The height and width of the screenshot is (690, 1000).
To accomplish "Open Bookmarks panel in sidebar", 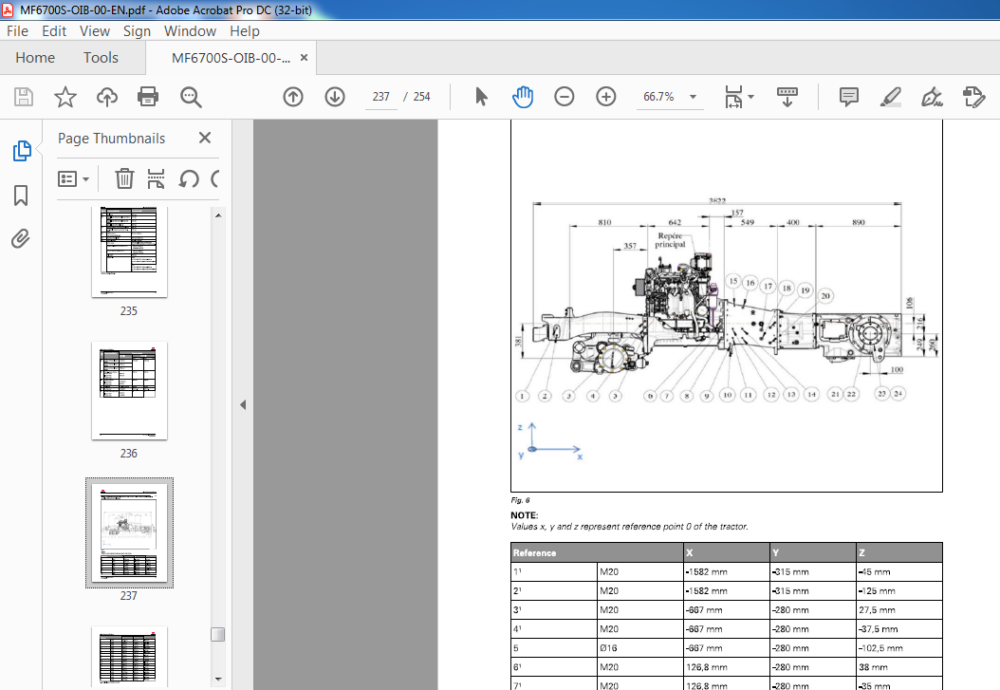I will [x=21, y=195].
